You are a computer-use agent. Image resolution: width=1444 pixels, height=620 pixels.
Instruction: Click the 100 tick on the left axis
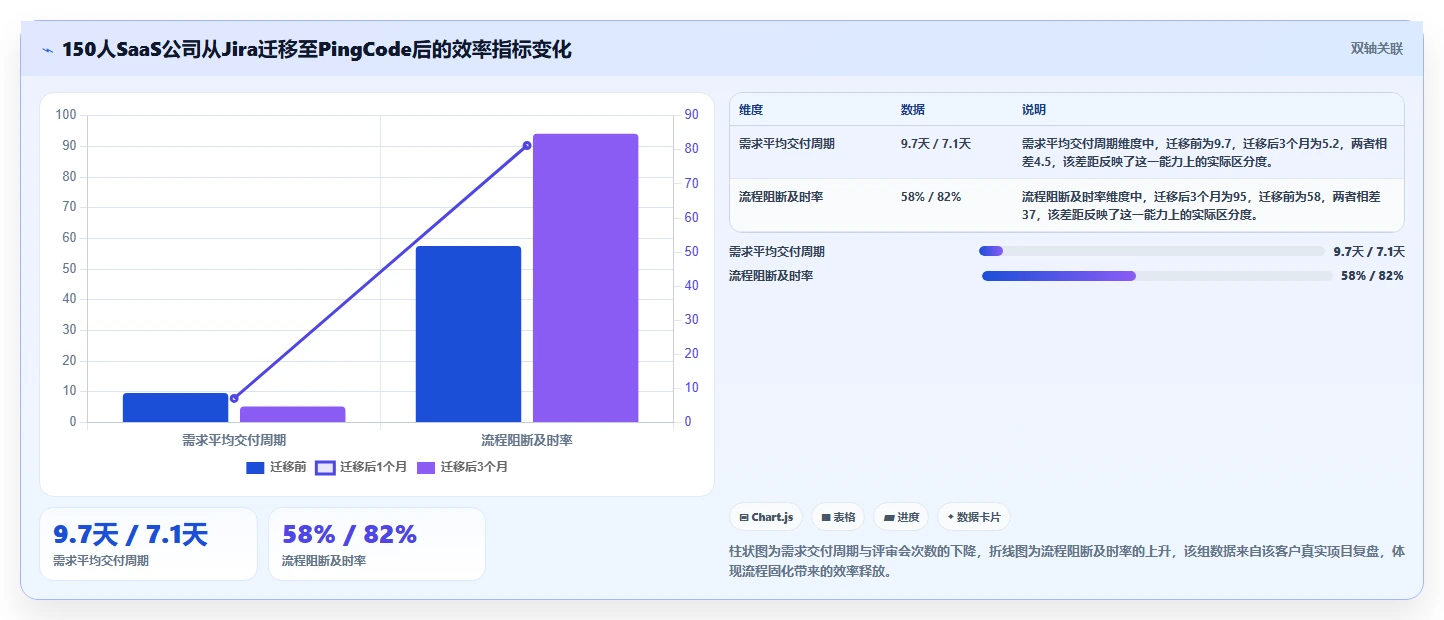[x=66, y=115]
